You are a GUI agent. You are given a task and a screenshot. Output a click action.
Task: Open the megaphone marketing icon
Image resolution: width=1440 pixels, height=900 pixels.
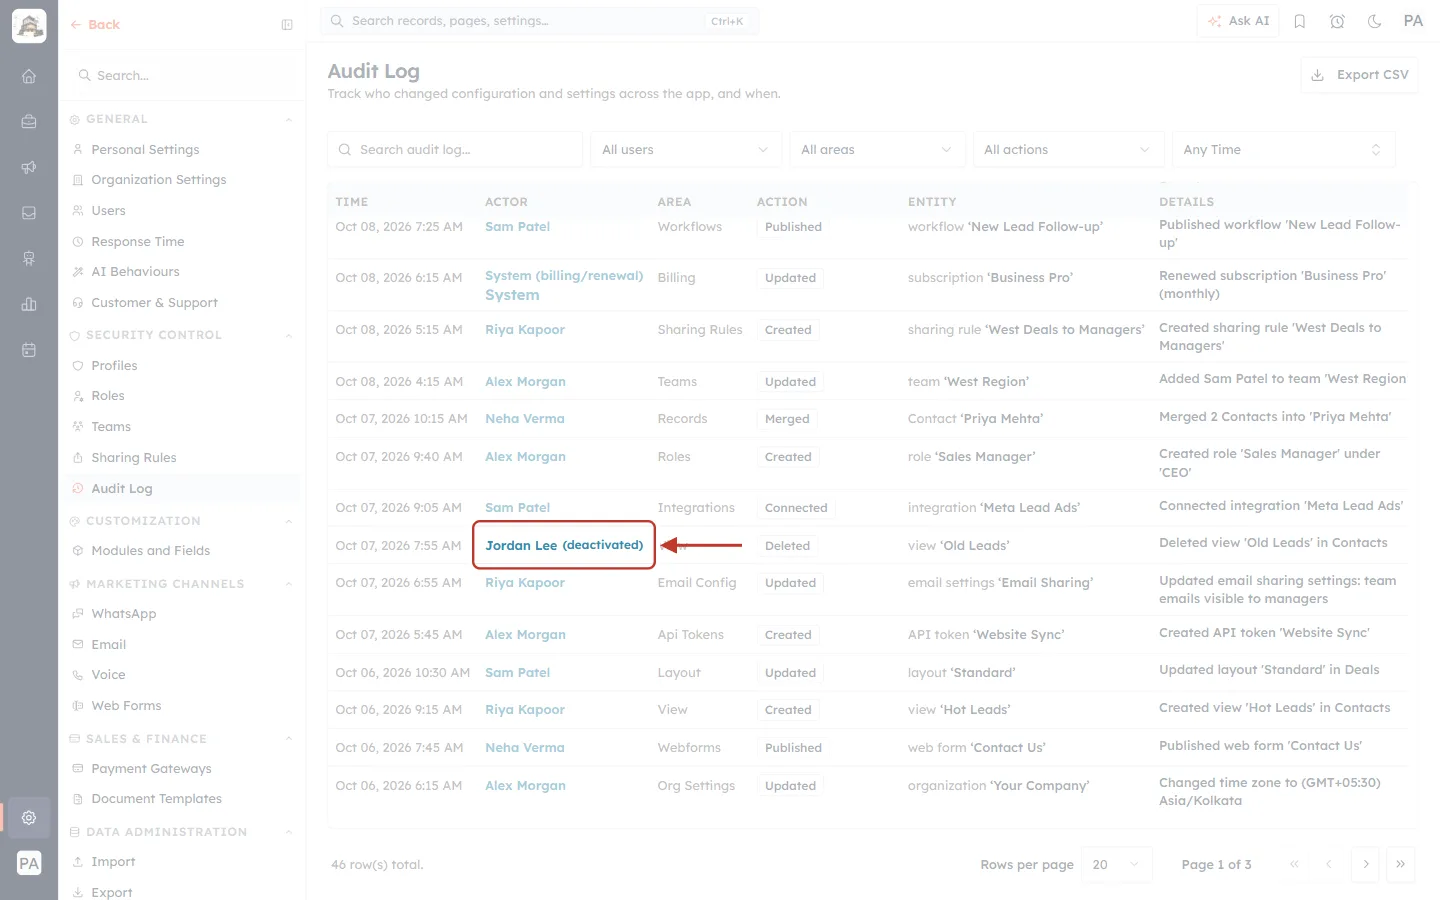29,167
